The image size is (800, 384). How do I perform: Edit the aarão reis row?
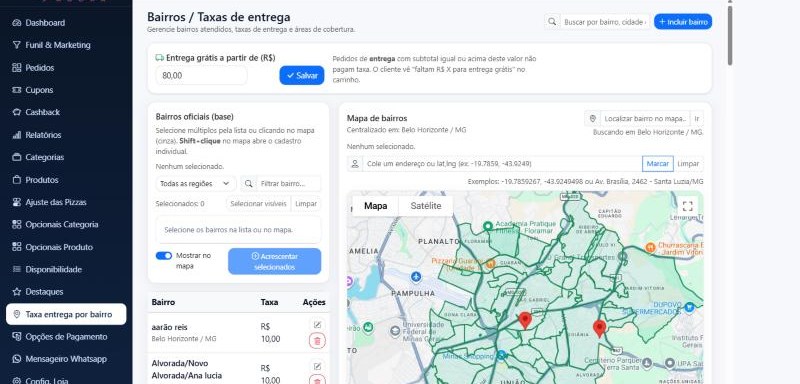coord(317,324)
